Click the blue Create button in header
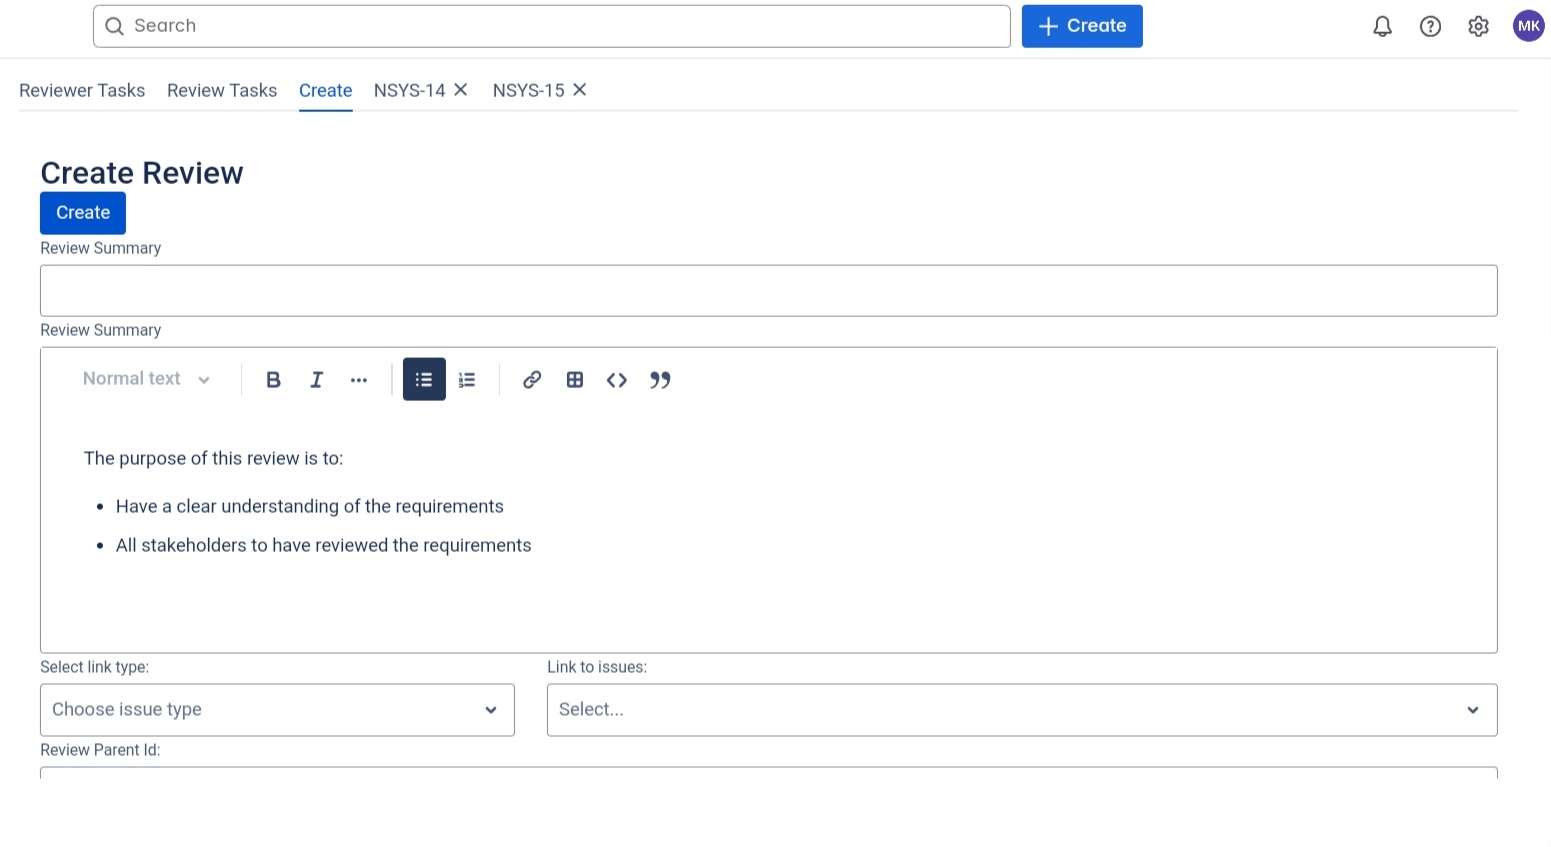The height and width of the screenshot is (847, 1551). pos(1082,26)
